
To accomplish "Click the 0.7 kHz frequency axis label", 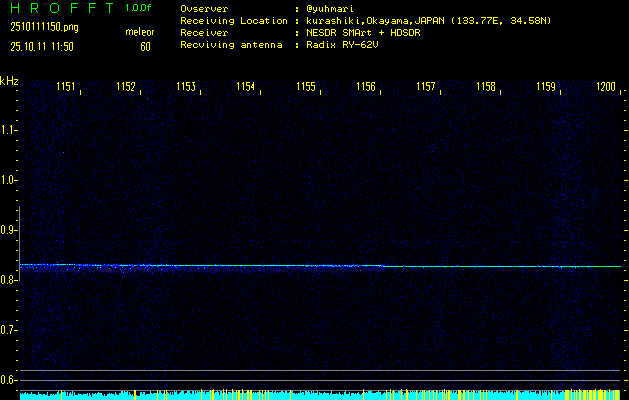I will pyautogui.click(x=10, y=330).
